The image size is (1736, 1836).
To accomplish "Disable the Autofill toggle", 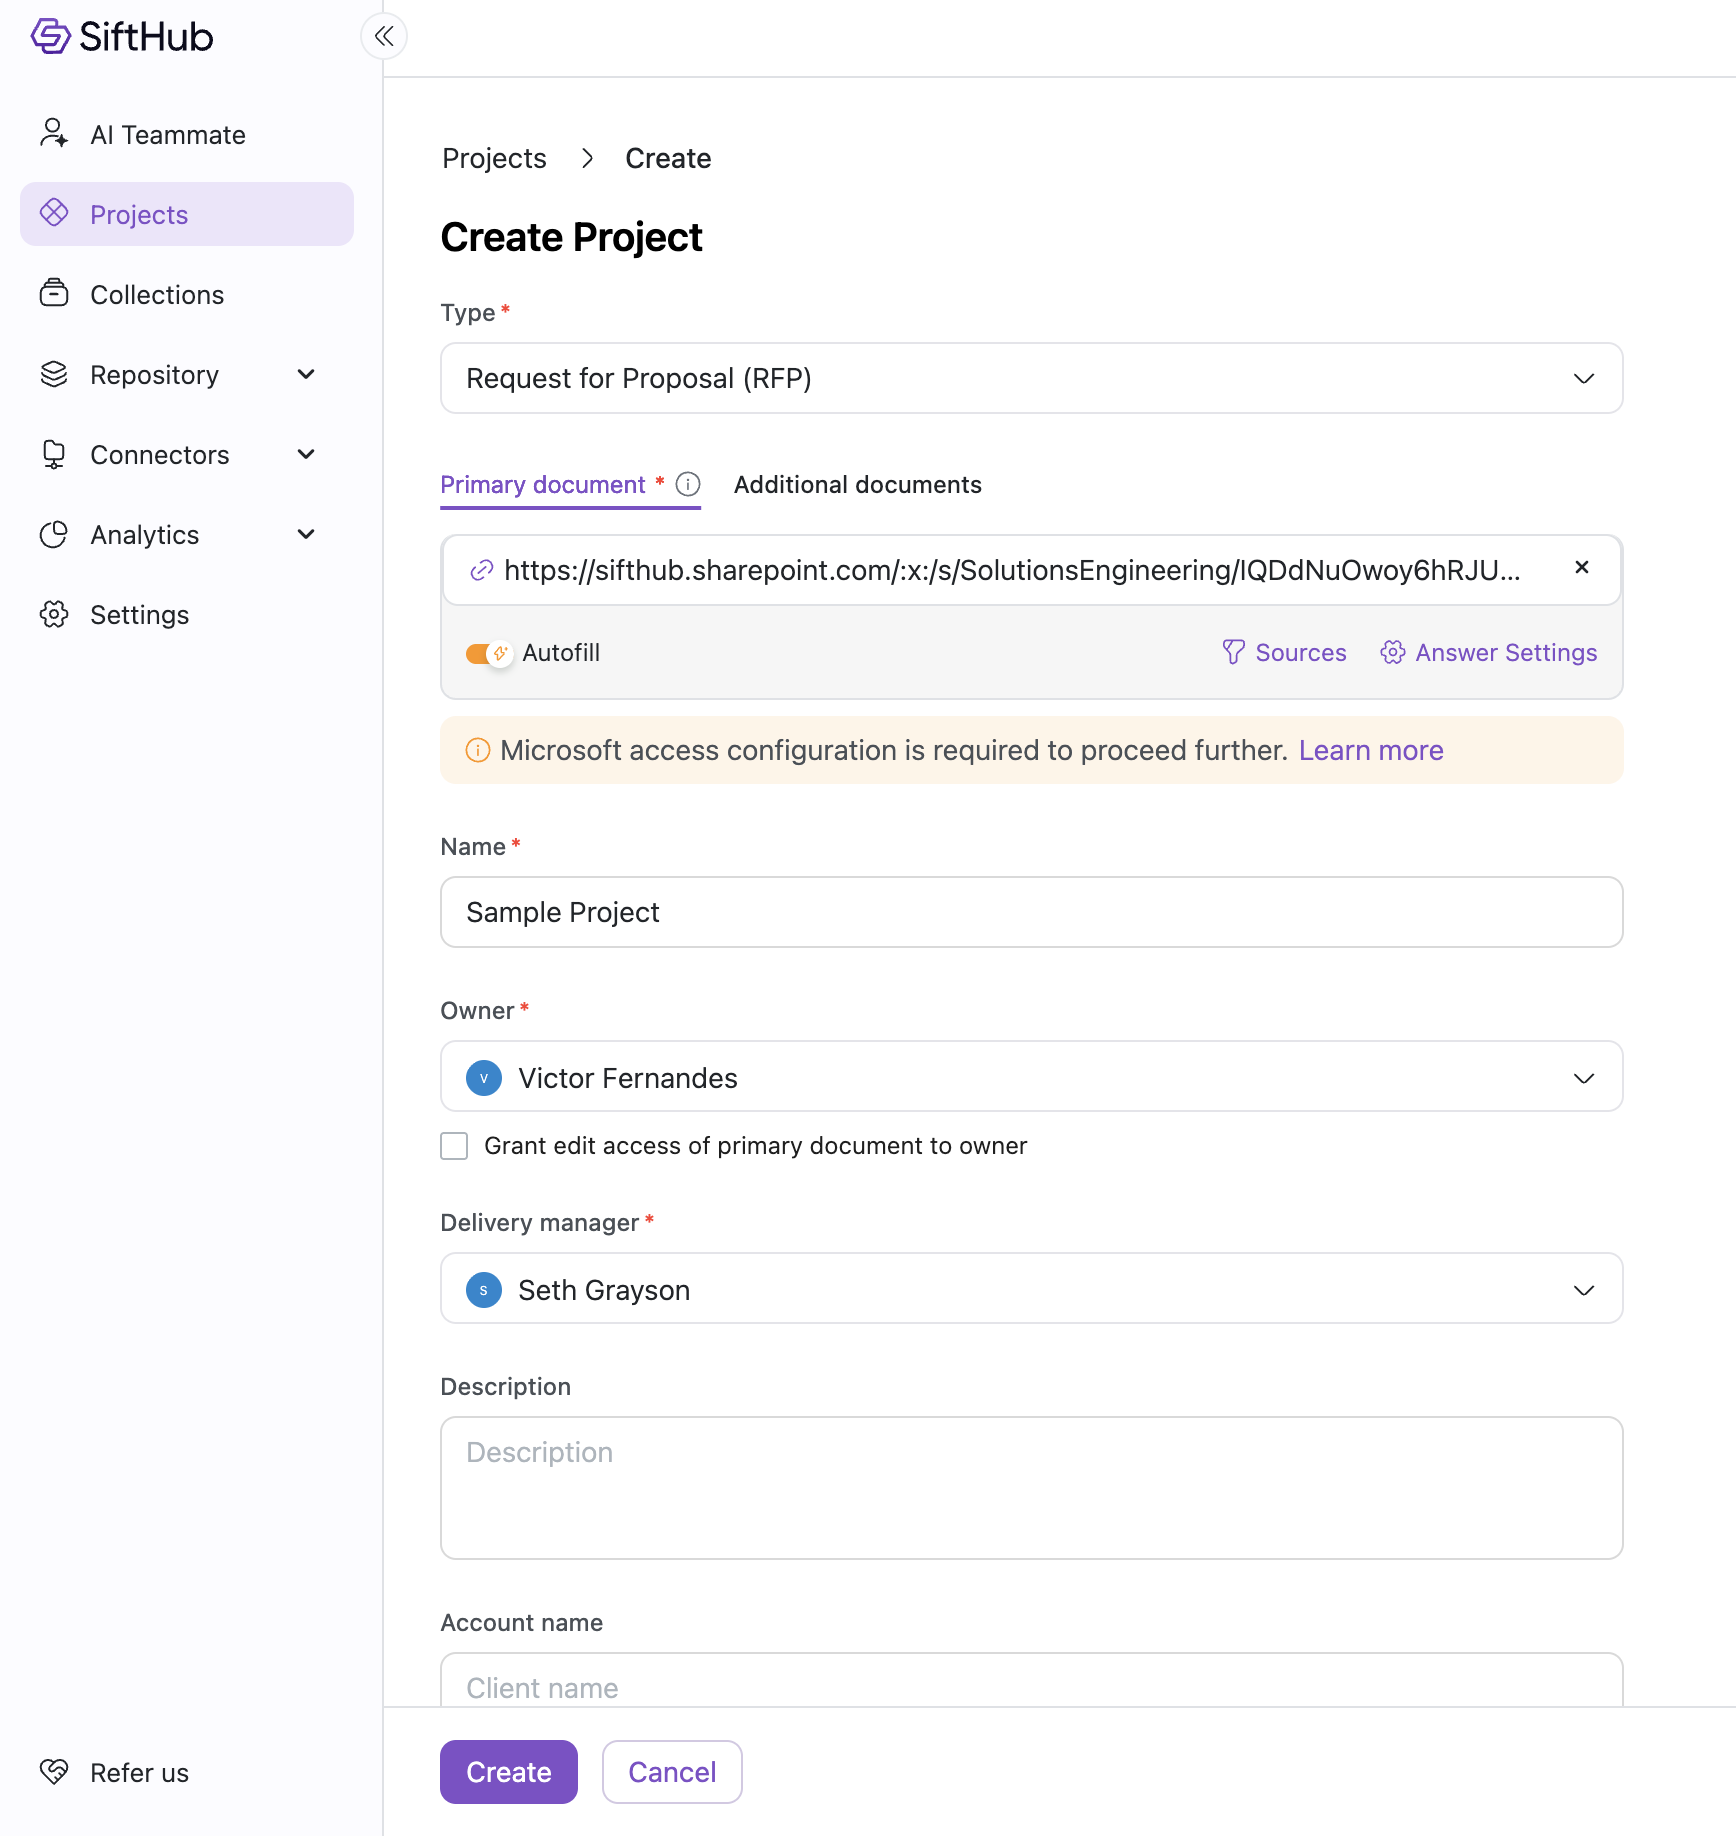I will 489,654.
